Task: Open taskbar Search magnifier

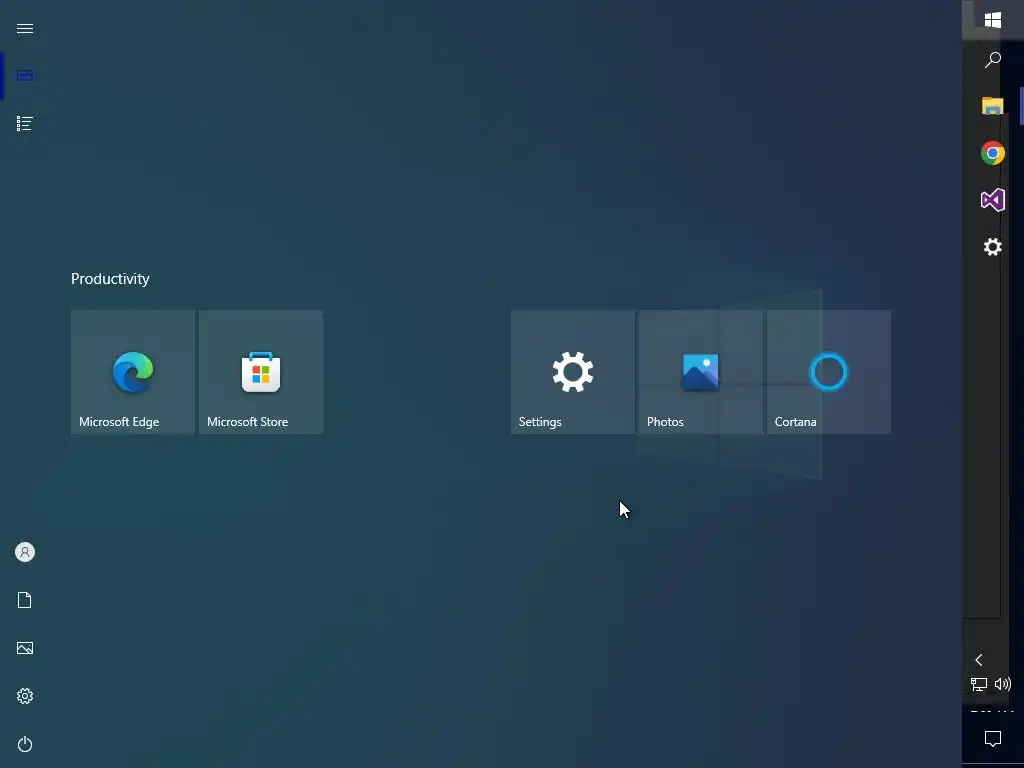Action: (993, 60)
